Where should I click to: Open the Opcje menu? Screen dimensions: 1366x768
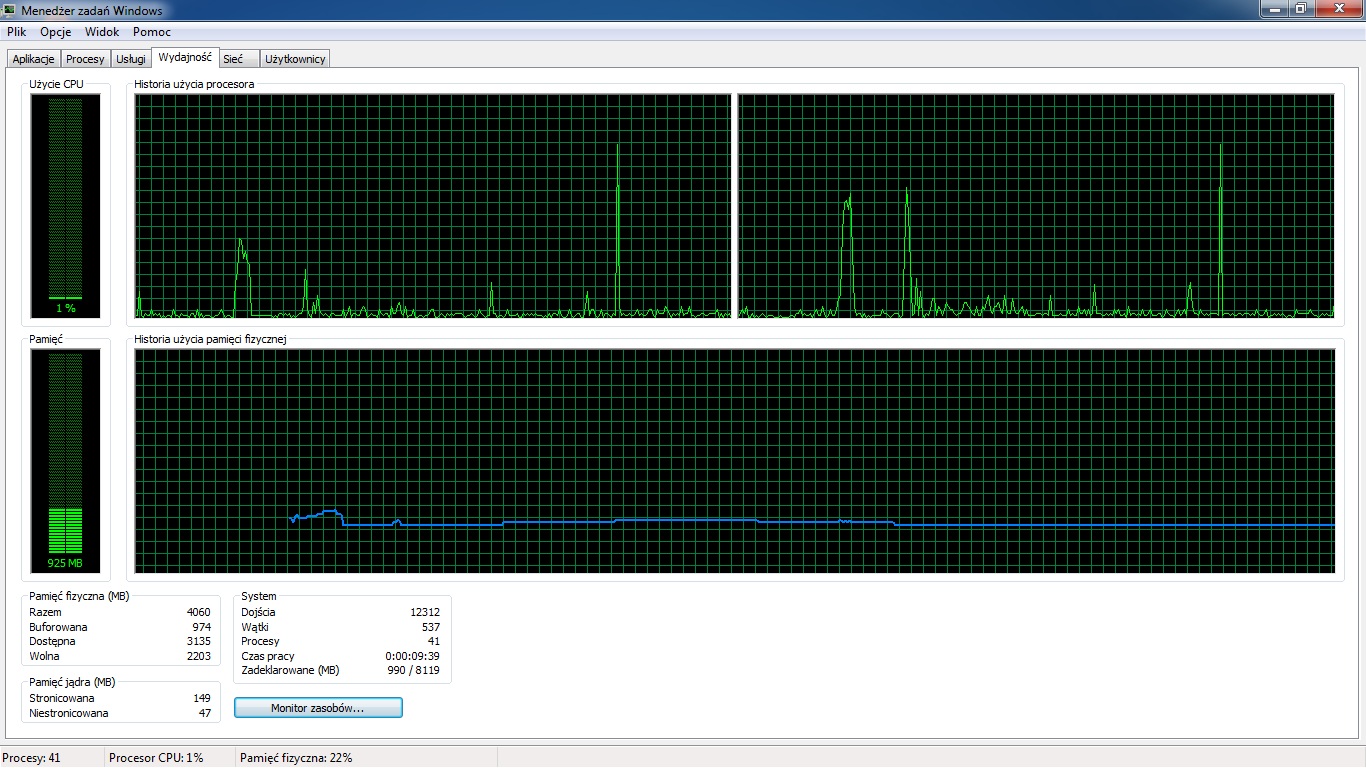pyautogui.click(x=56, y=32)
